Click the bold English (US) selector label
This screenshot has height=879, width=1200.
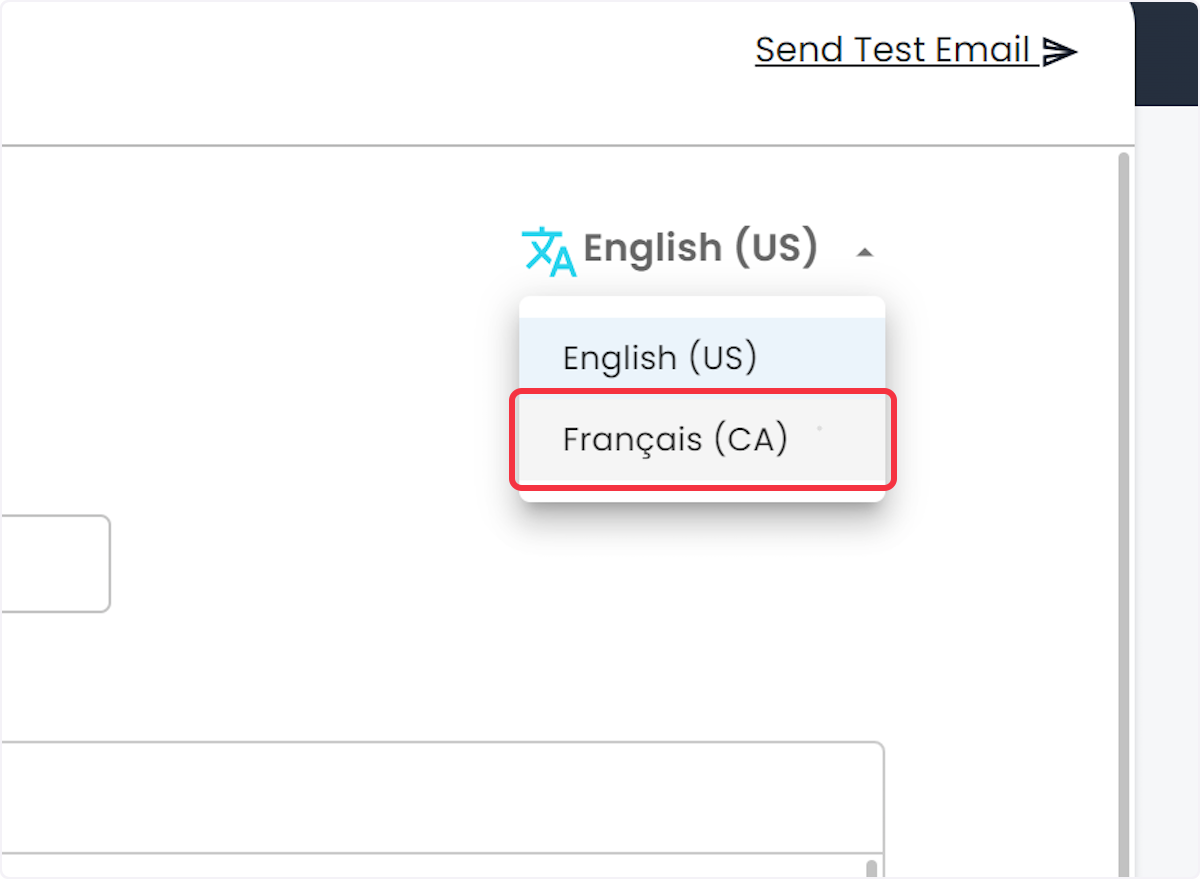coord(700,247)
